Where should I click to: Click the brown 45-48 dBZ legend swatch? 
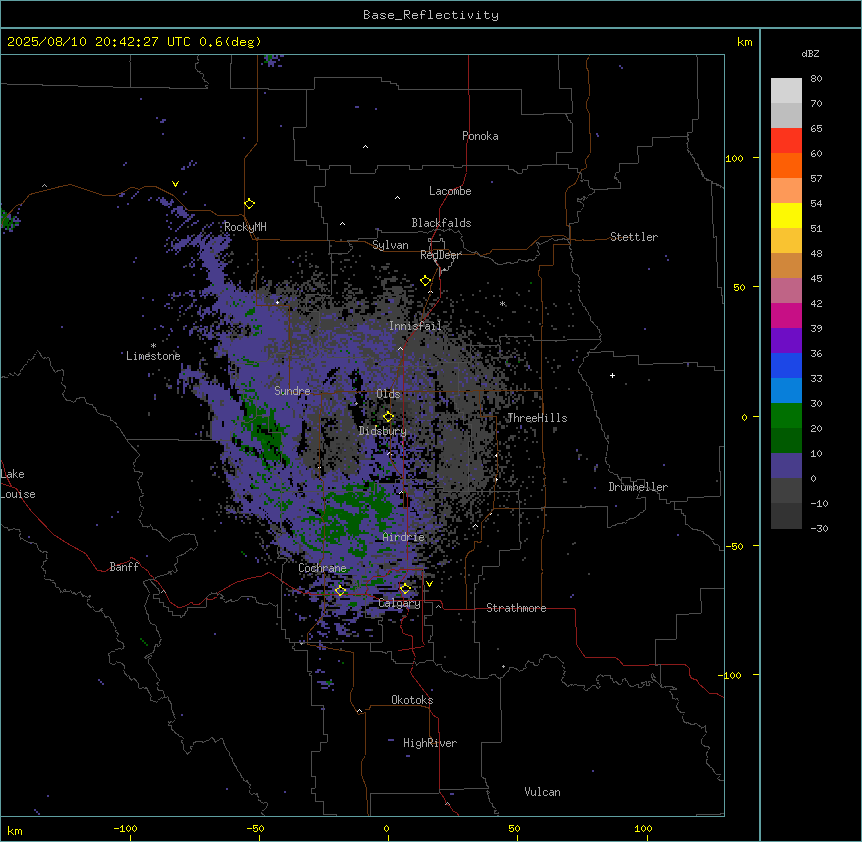point(786,265)
